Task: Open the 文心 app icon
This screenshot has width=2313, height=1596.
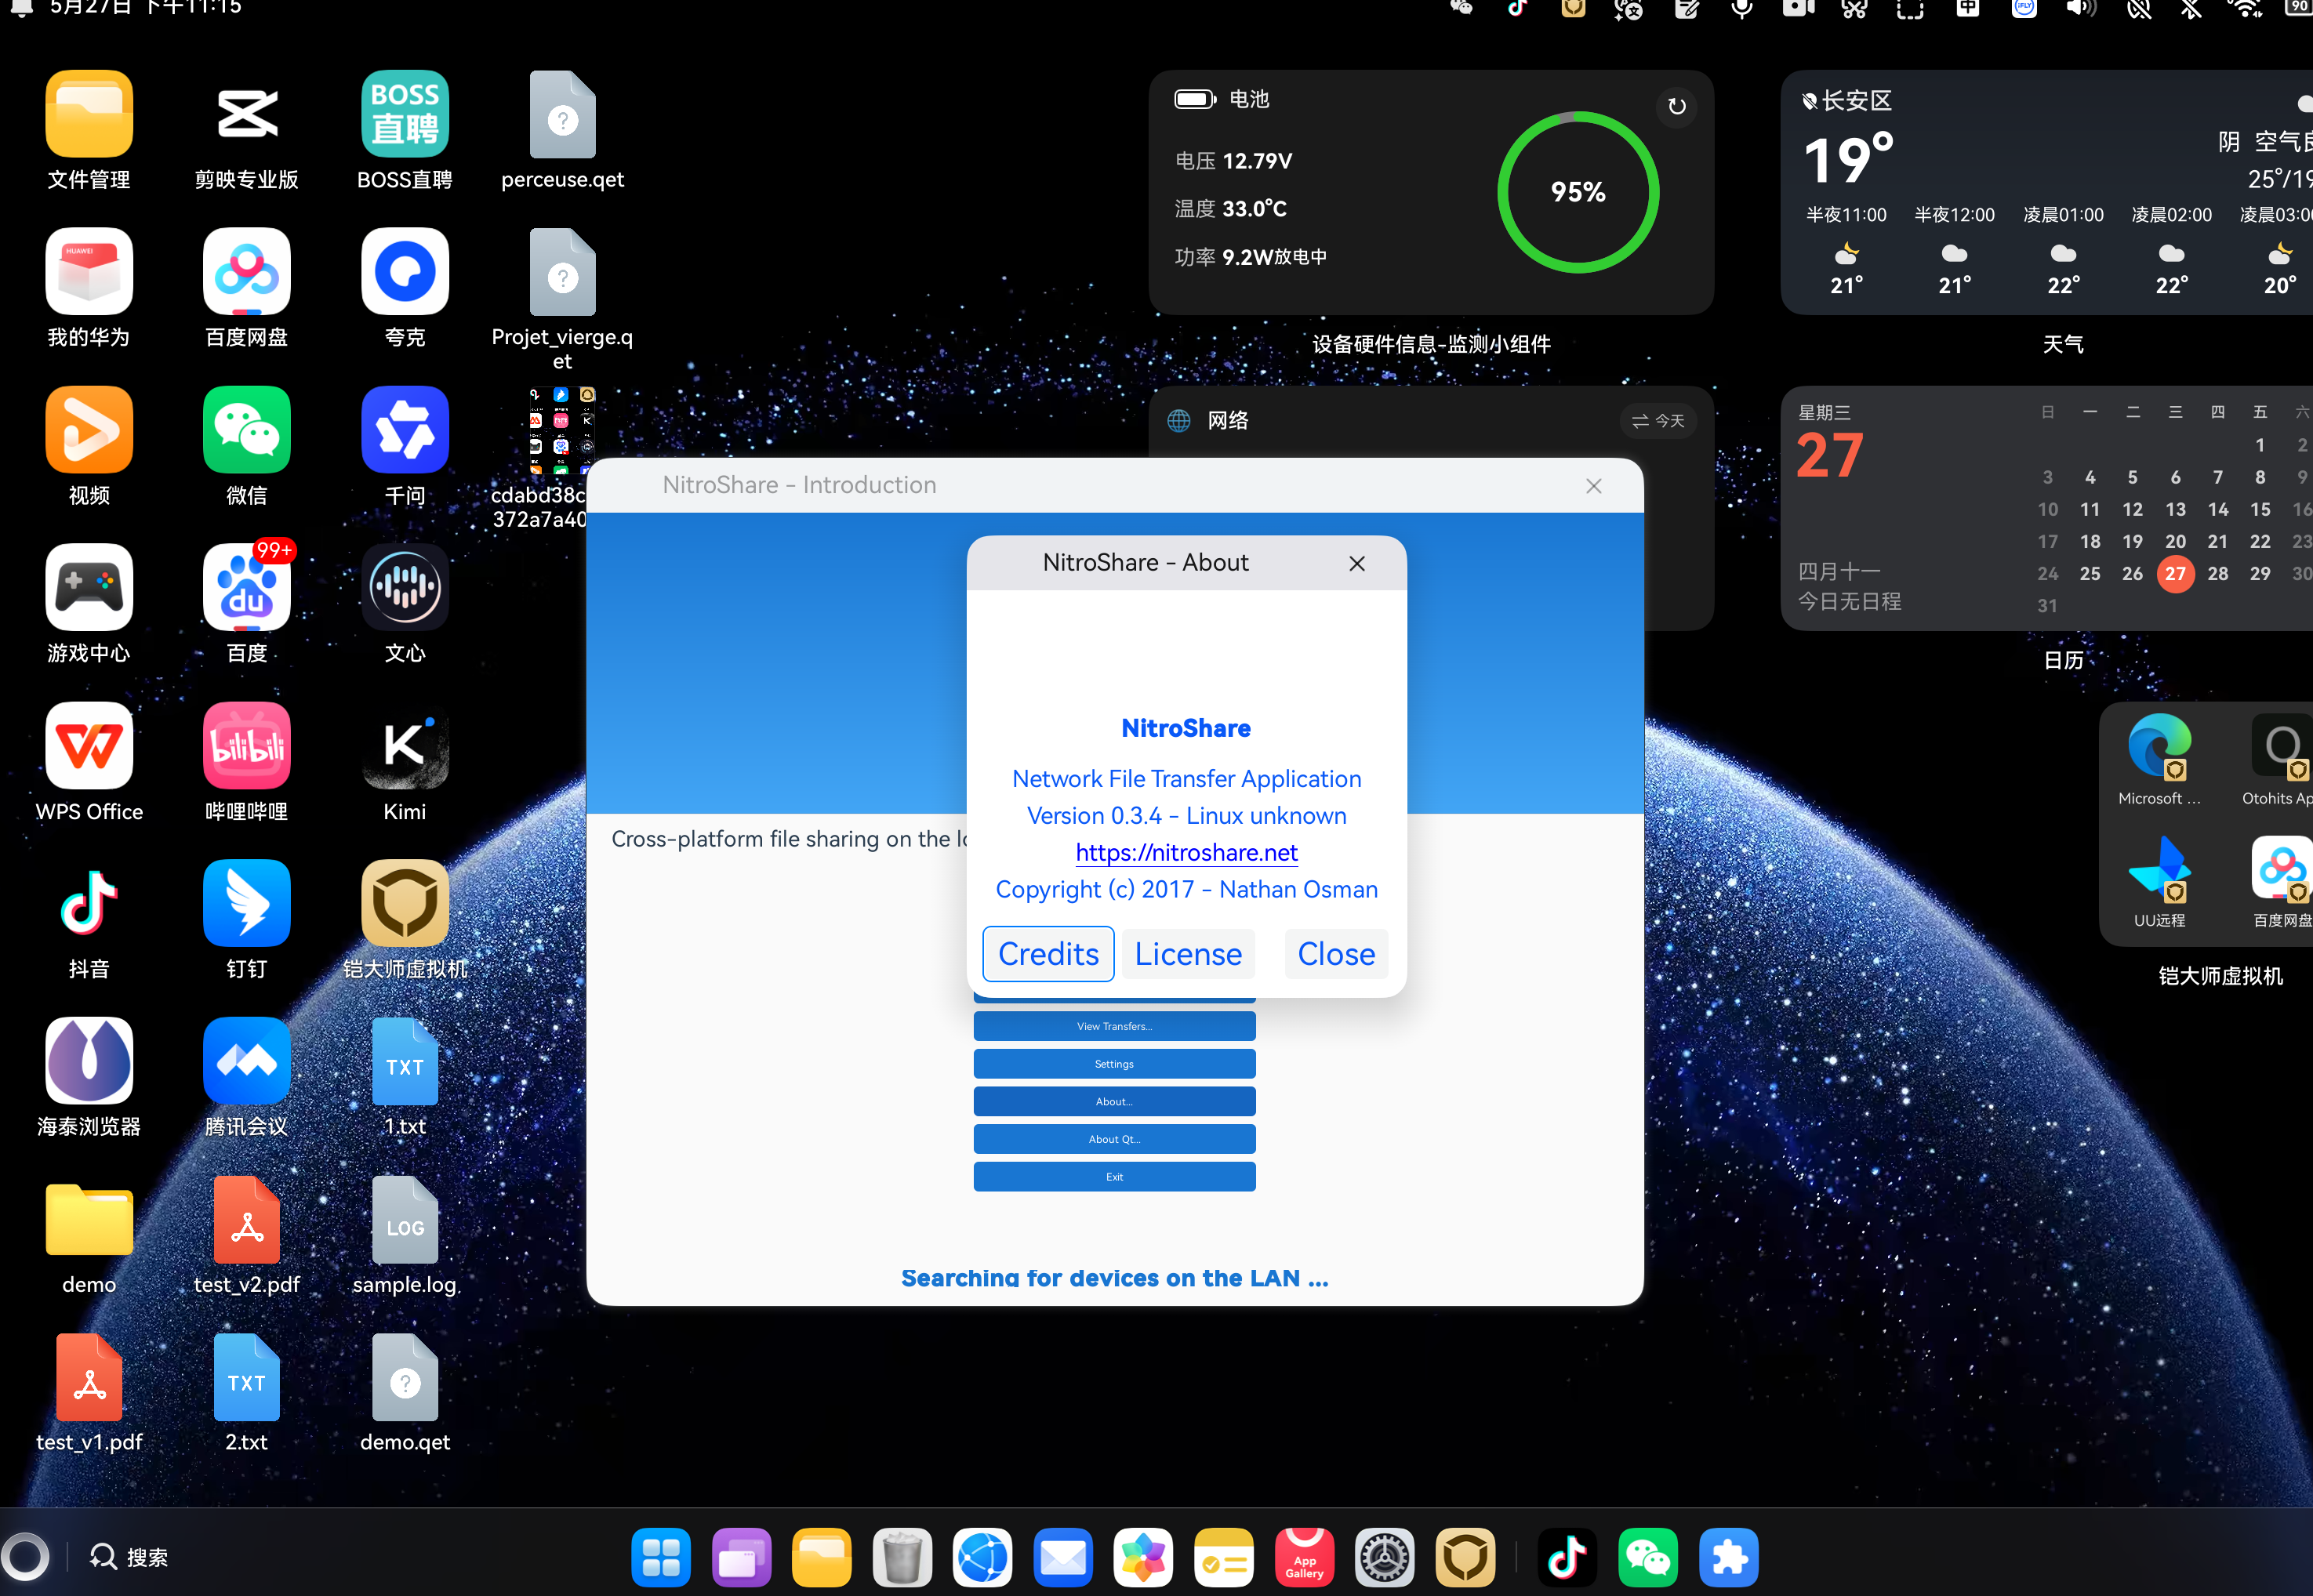Action: (x=405, y=587)
